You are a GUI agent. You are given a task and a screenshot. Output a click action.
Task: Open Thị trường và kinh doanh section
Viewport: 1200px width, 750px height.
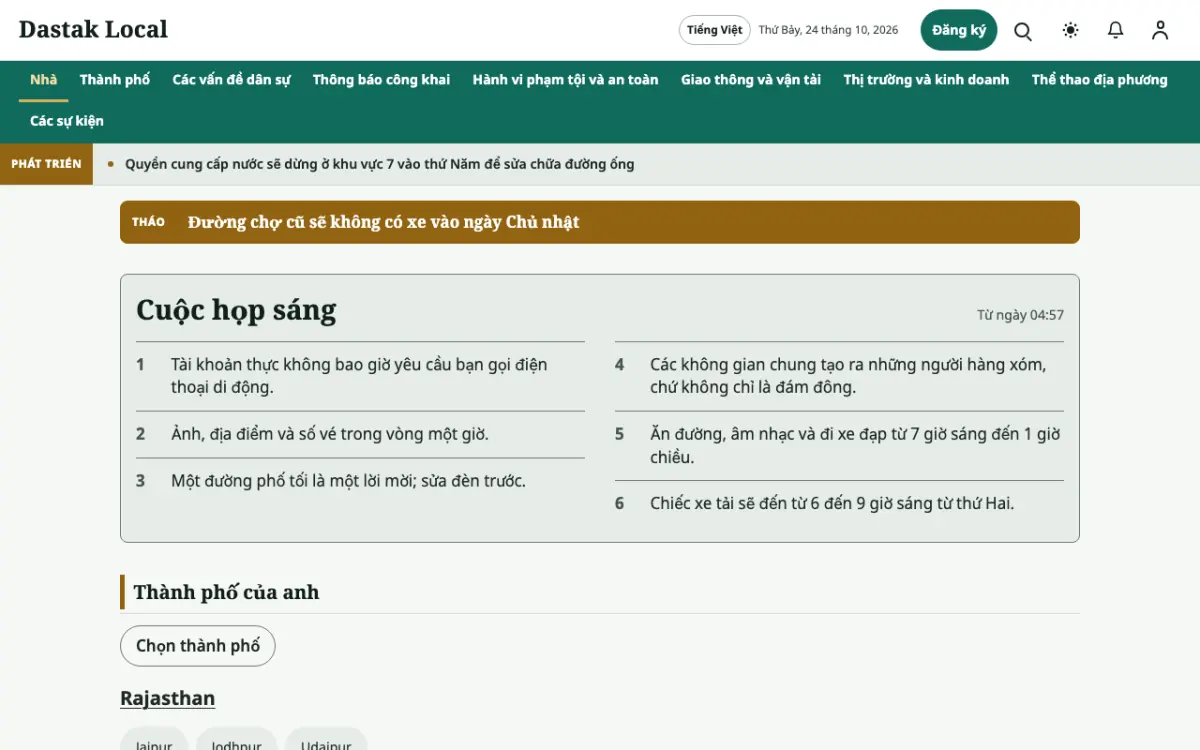click(x=926, y=80)
